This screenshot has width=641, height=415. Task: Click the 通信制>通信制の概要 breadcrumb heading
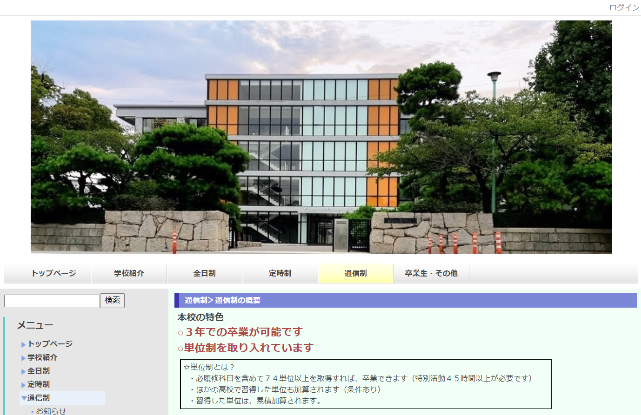222,300
